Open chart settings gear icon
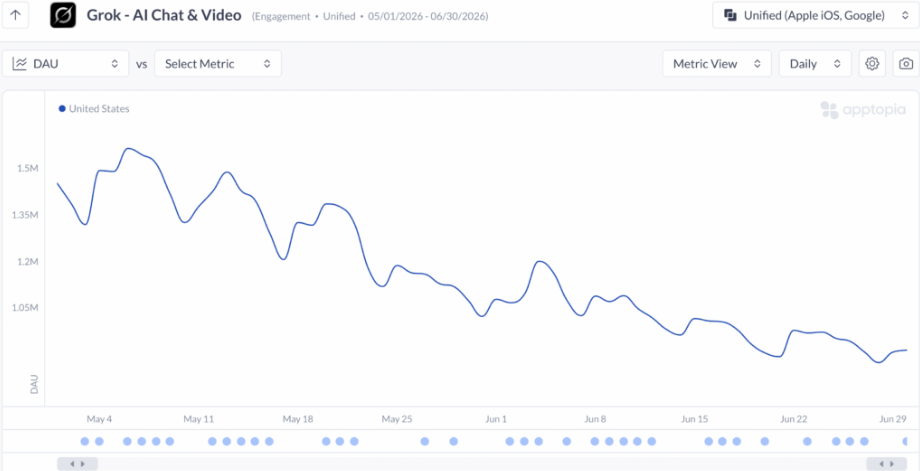This screenshot has height=471, width=920. (x=872, y=63)
